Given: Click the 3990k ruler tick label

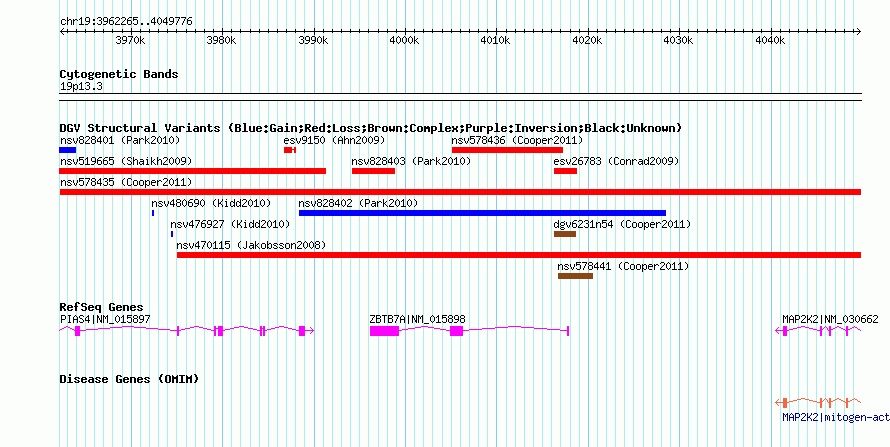Looking at the screenshot, I should (314, 41).
